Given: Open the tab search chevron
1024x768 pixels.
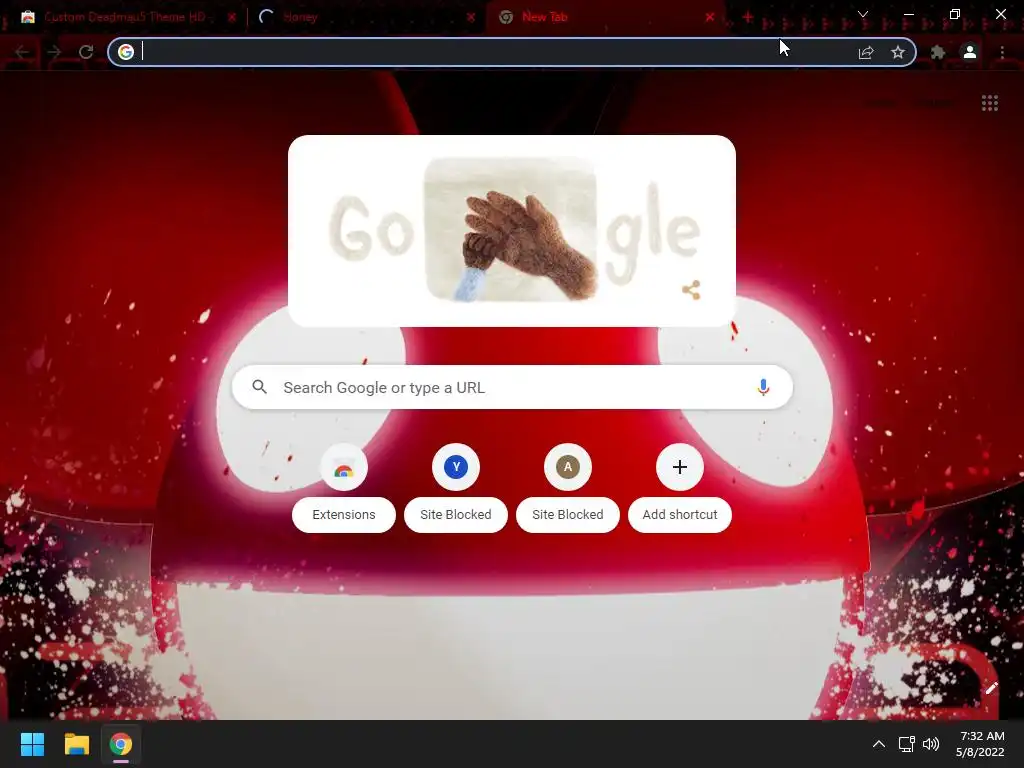Looking at the screenshot, I should pos(863,14).
